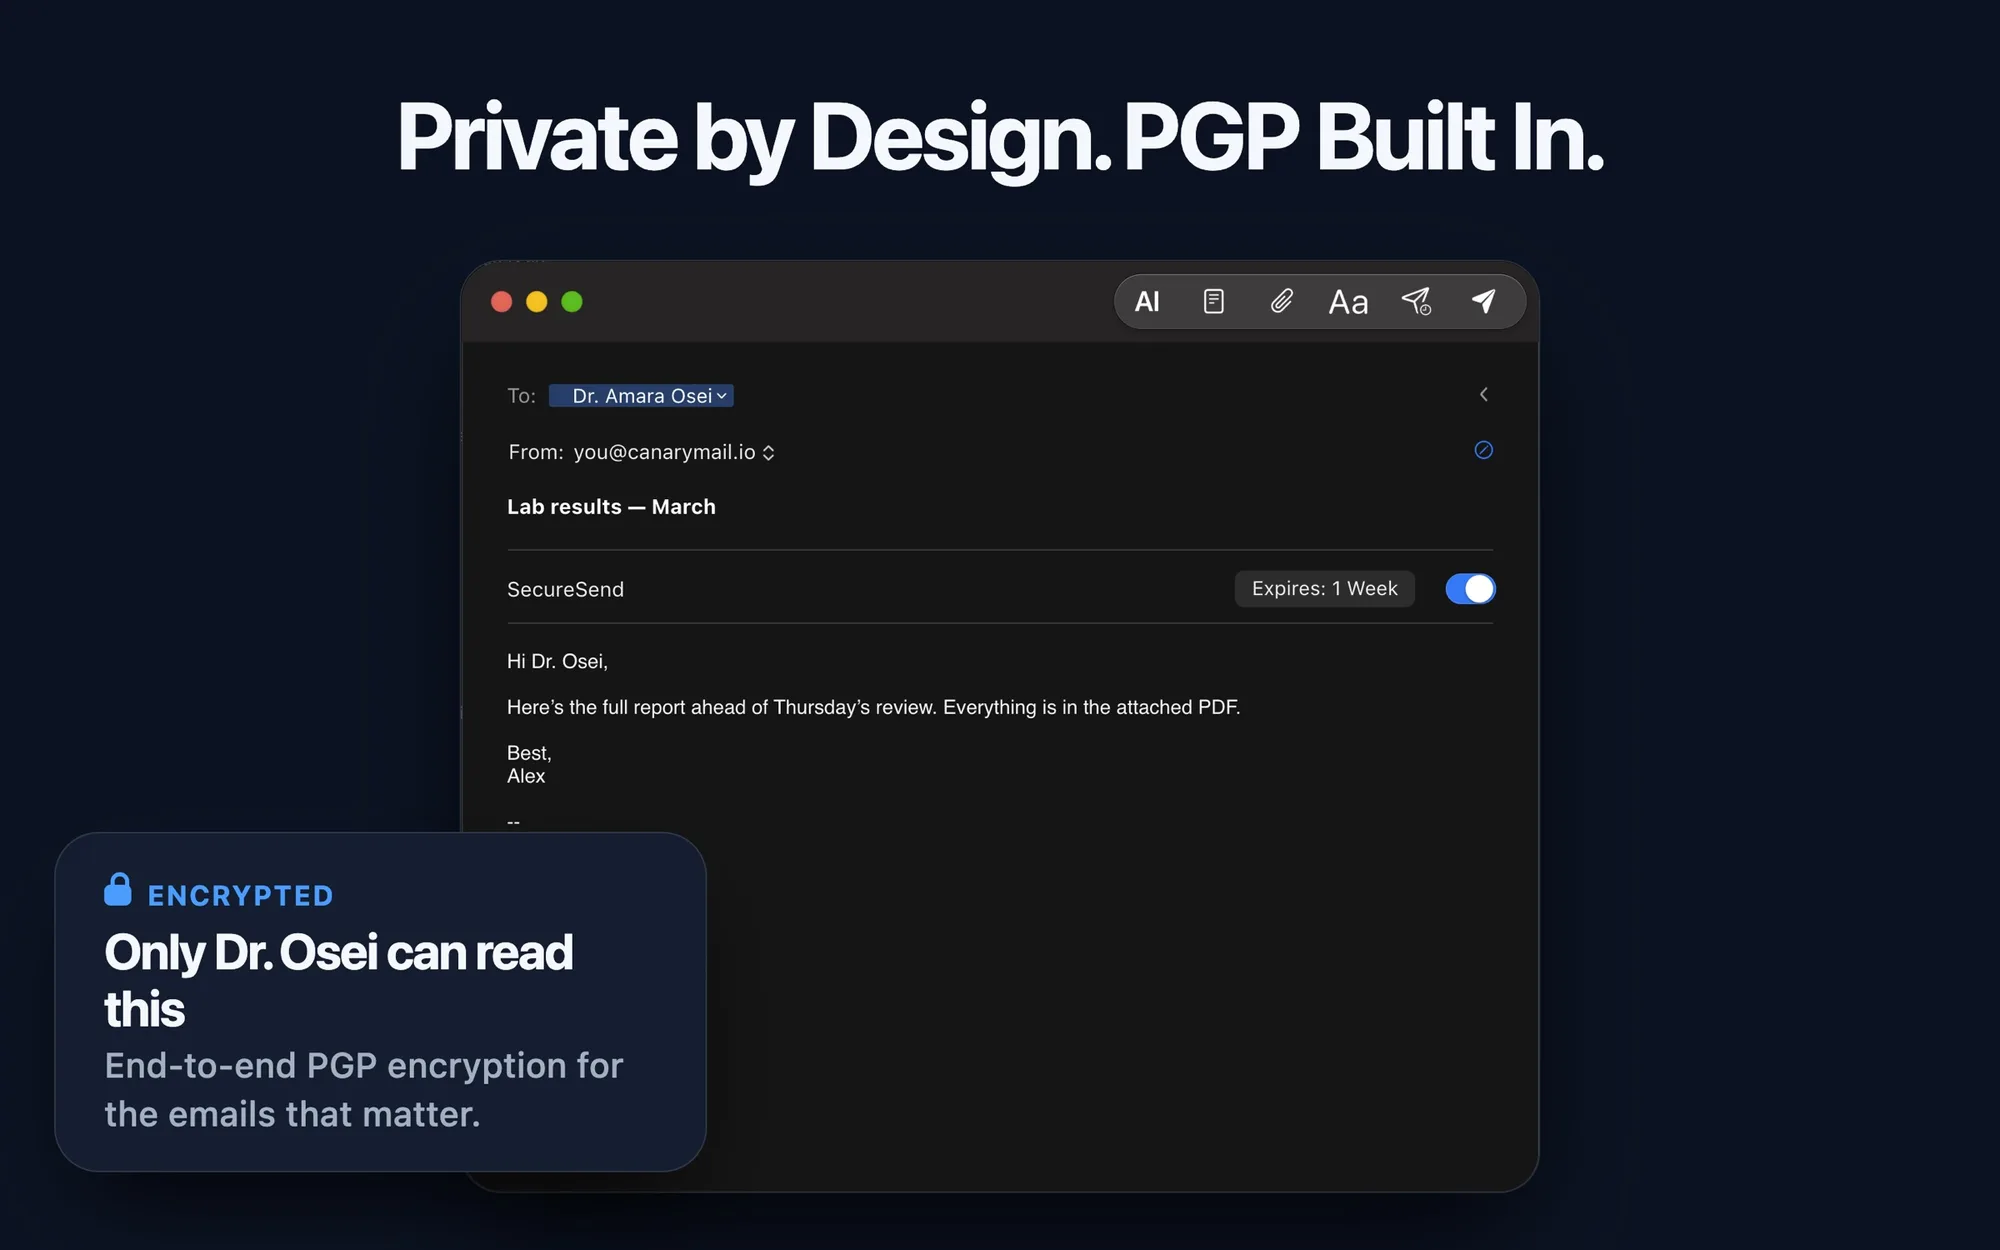Attach a file with the paperclip icon
Screen dimensions: 2000x1250
pos(1281,302)
